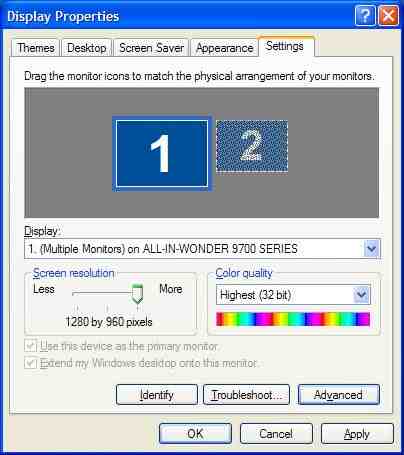Screen dimensions: 404x455
Task: Click the screen resolution slider thumb
Action: click(137, 294)
